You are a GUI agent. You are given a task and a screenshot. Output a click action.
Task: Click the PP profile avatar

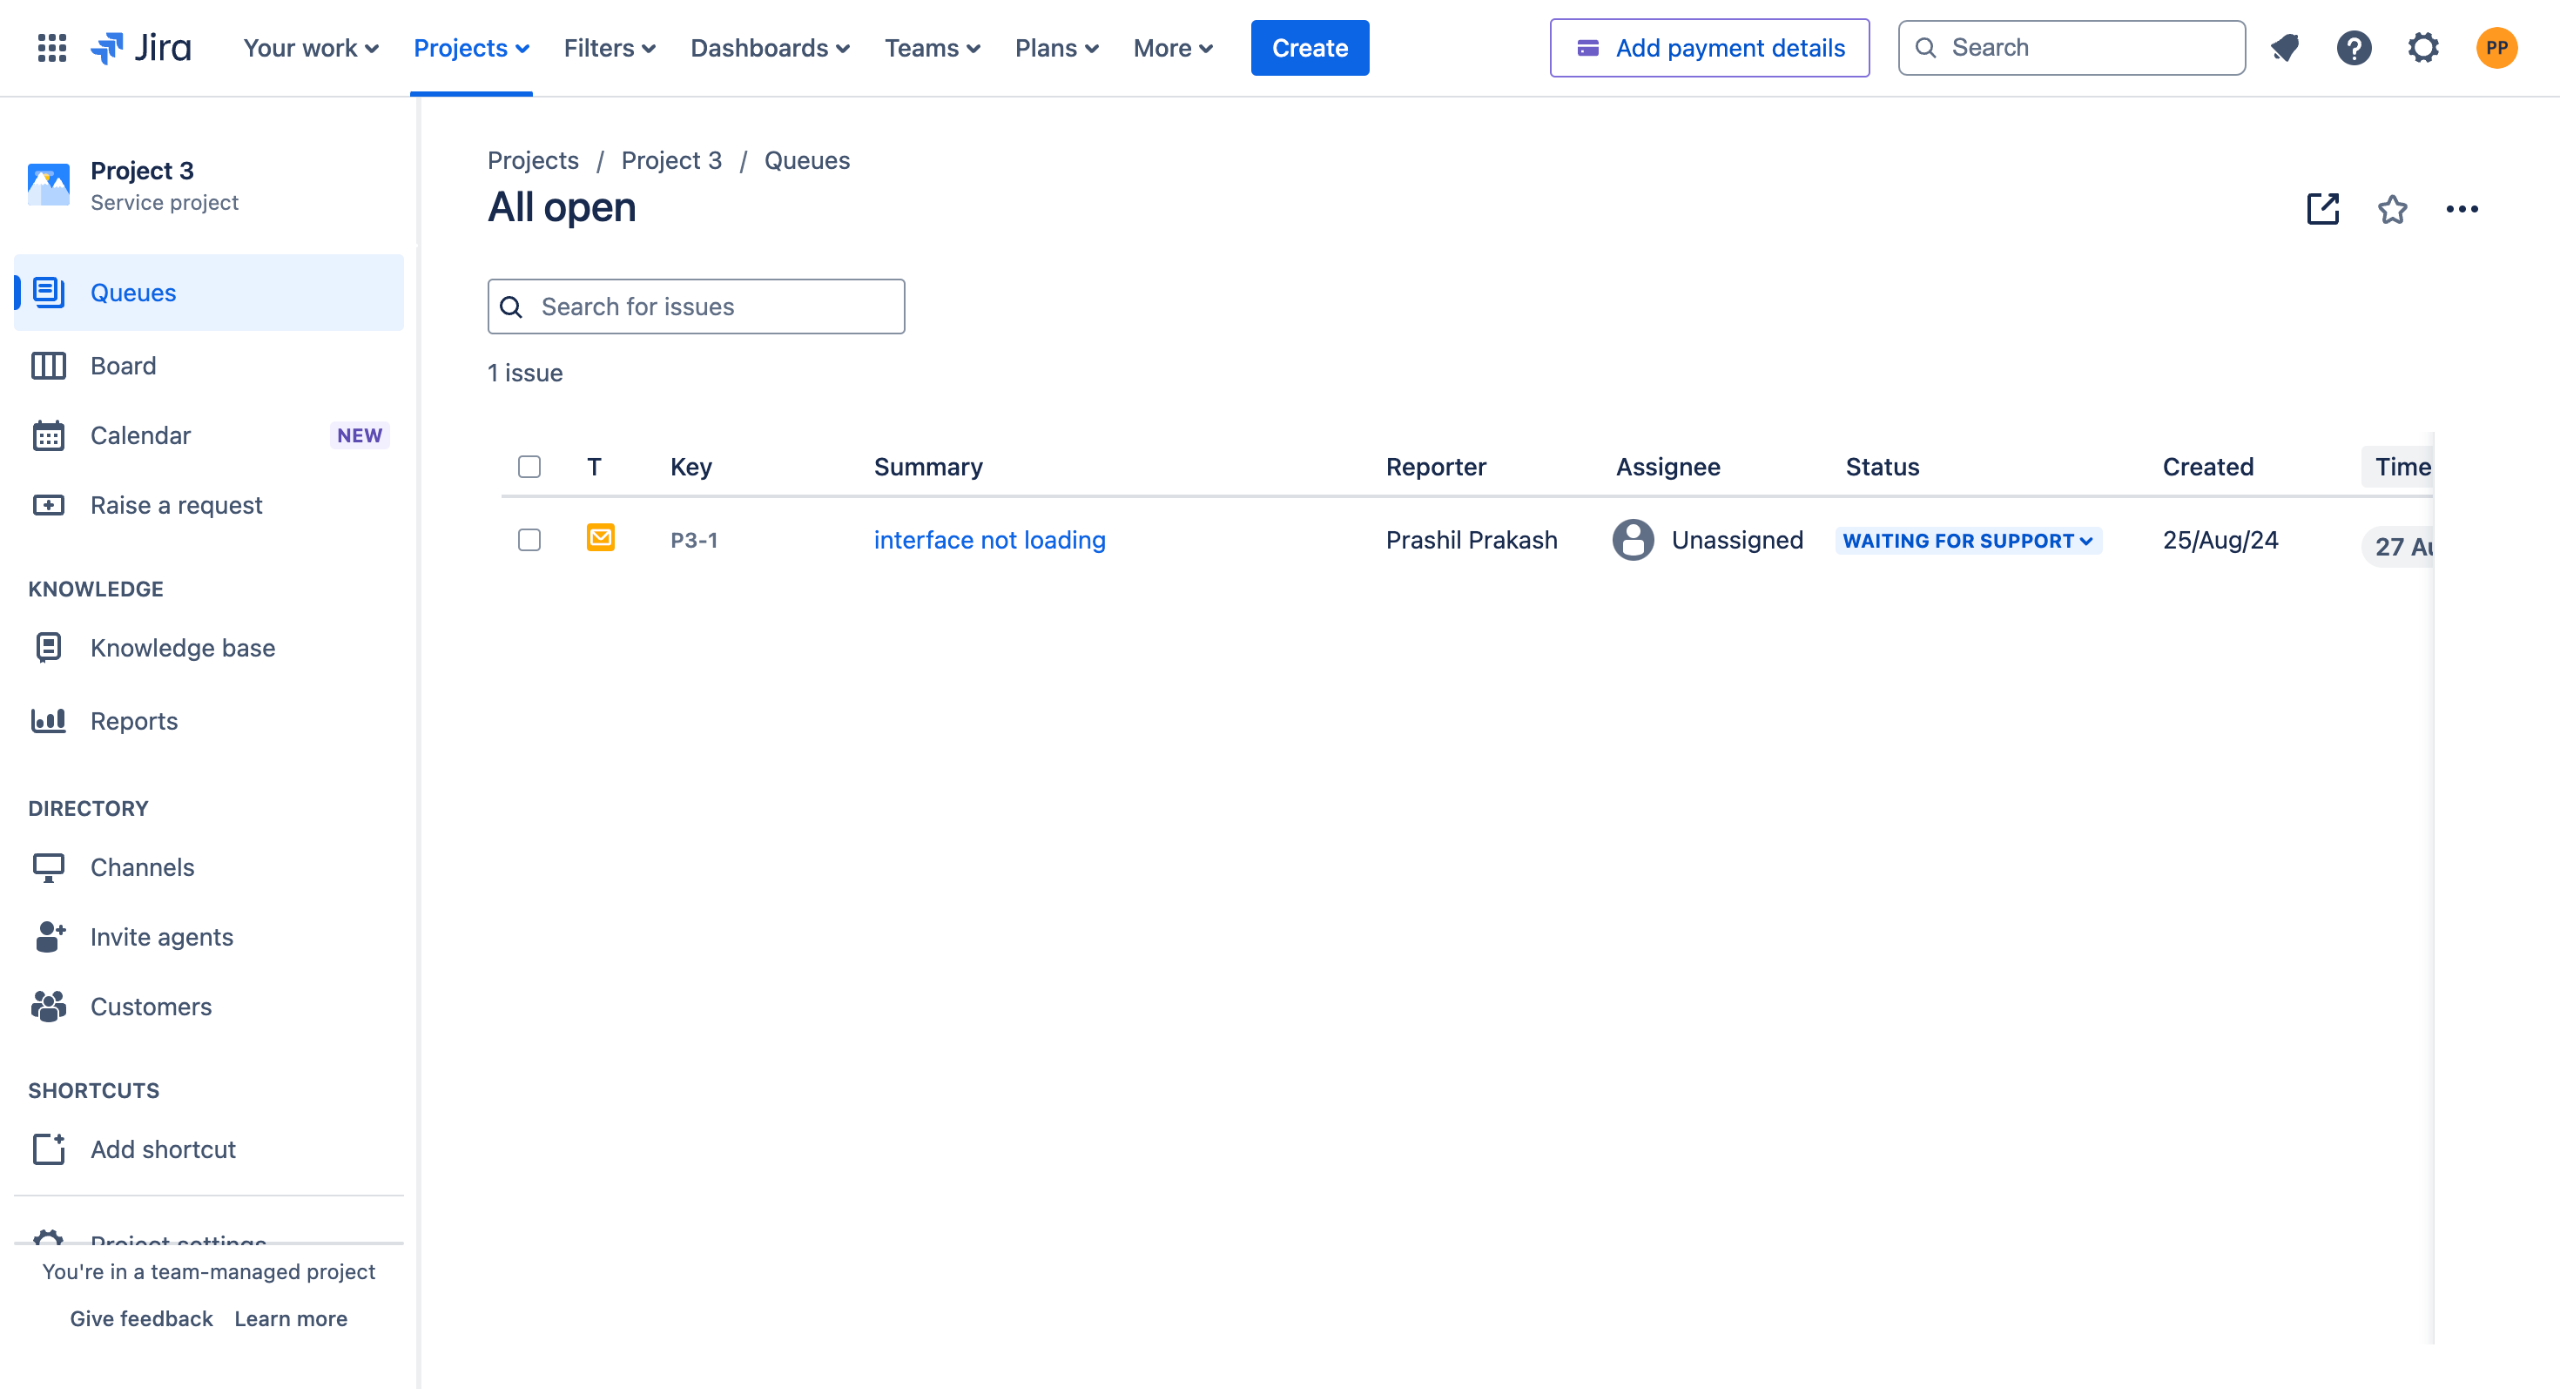click(2496, 47)
